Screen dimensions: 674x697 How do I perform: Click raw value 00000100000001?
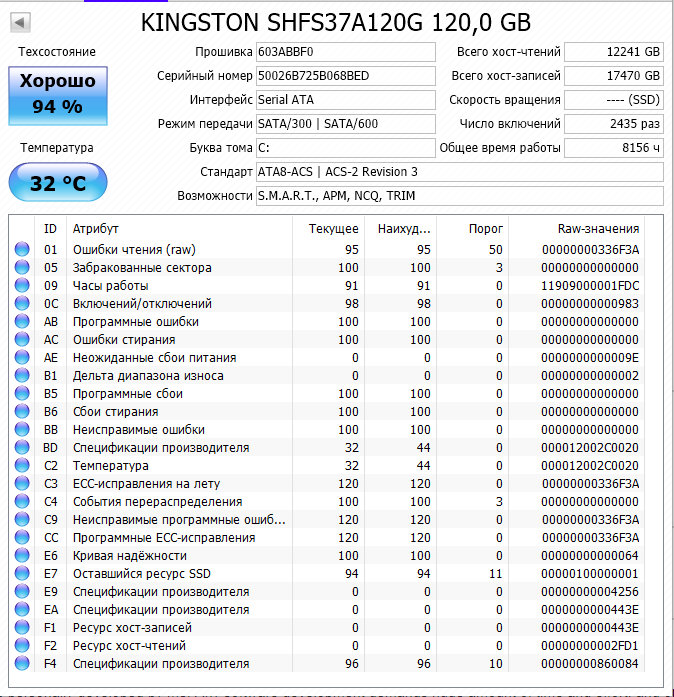click(x=590, y=573)
